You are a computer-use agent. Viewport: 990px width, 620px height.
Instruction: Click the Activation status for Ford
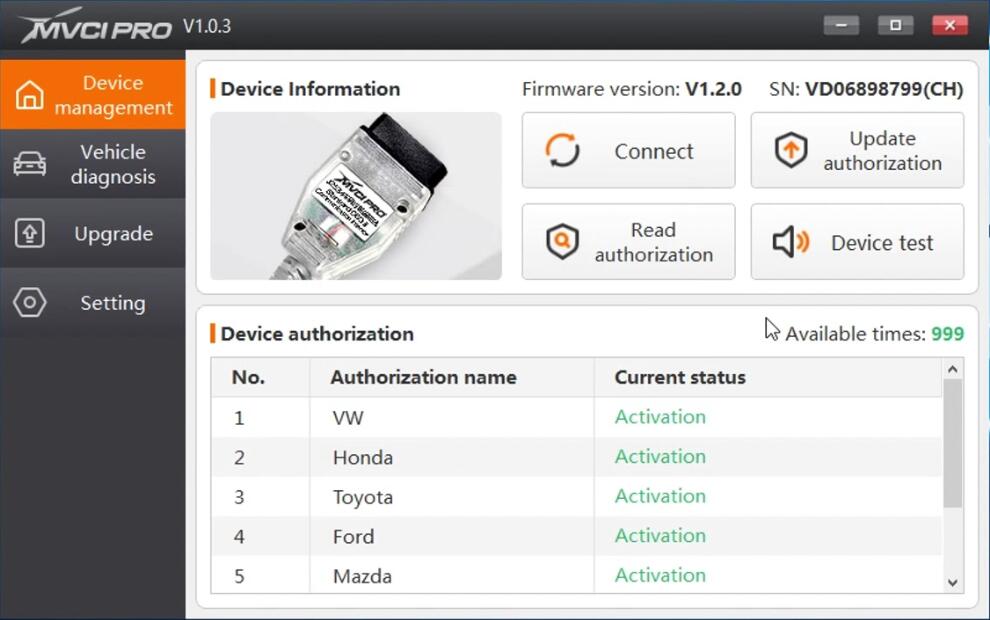pyautogui.click(x=660, y=535)
